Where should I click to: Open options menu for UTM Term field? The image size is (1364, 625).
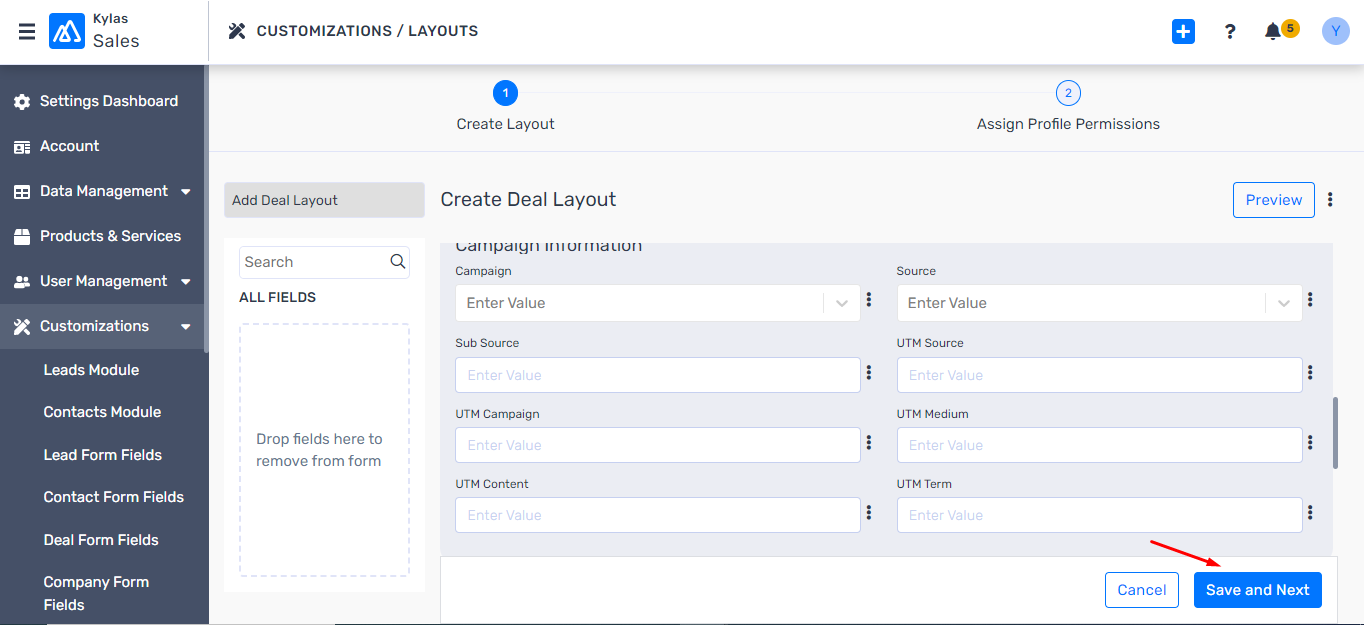(x=1310, y=512)
